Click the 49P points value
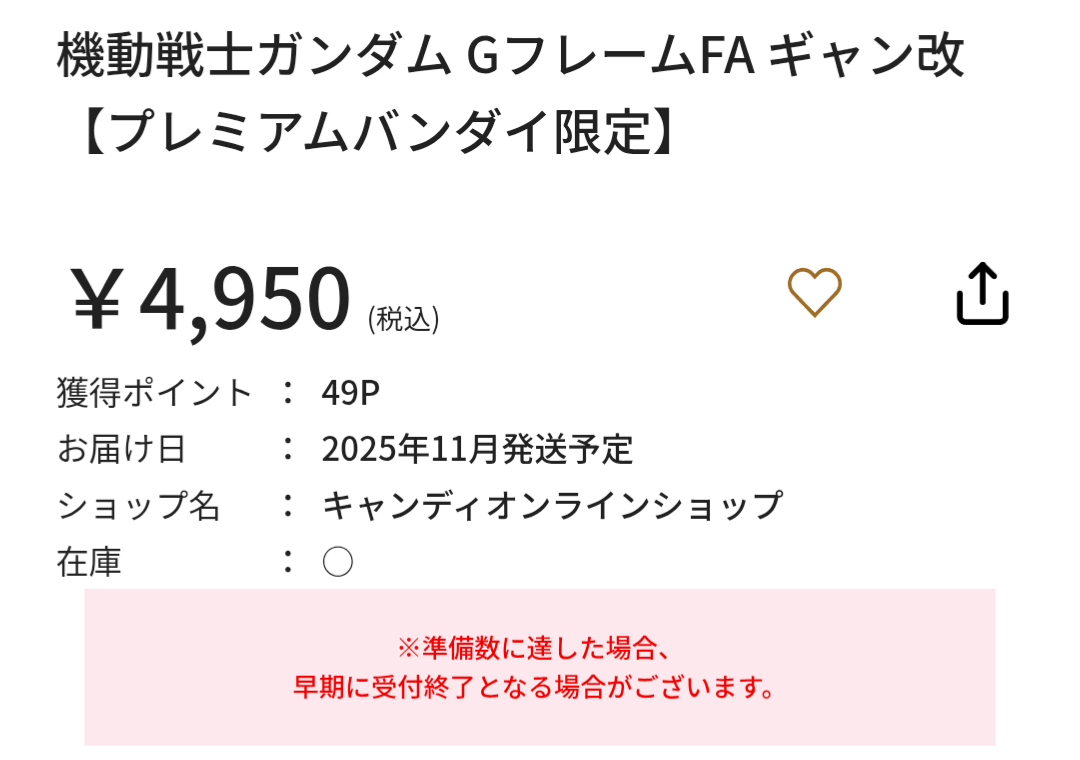 [x=351, y=393]
